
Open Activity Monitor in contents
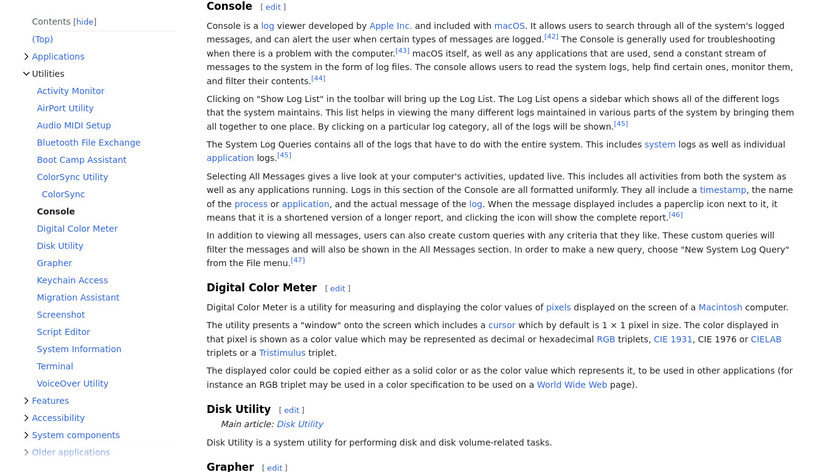(x=70, y=91)
